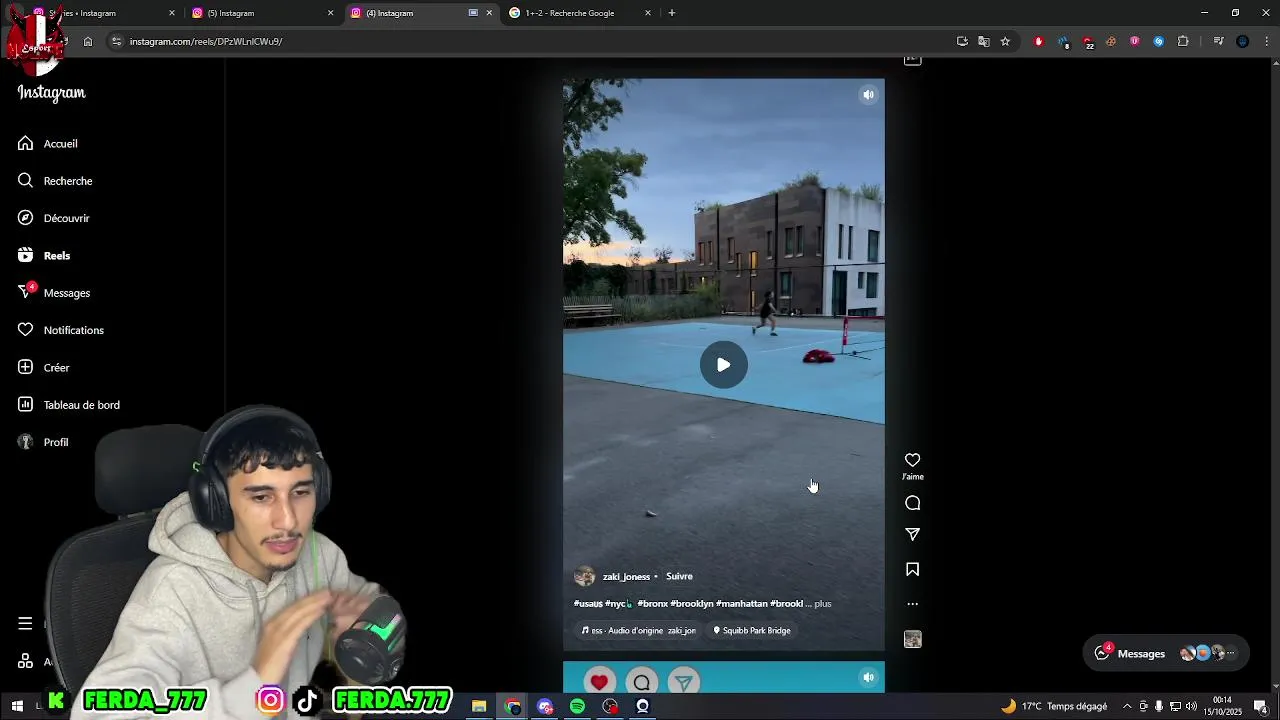Image resolution: width=1280 pixels, height=720 pixels.
Task: Open Discord on taskbar
Action: pos(545,706)
